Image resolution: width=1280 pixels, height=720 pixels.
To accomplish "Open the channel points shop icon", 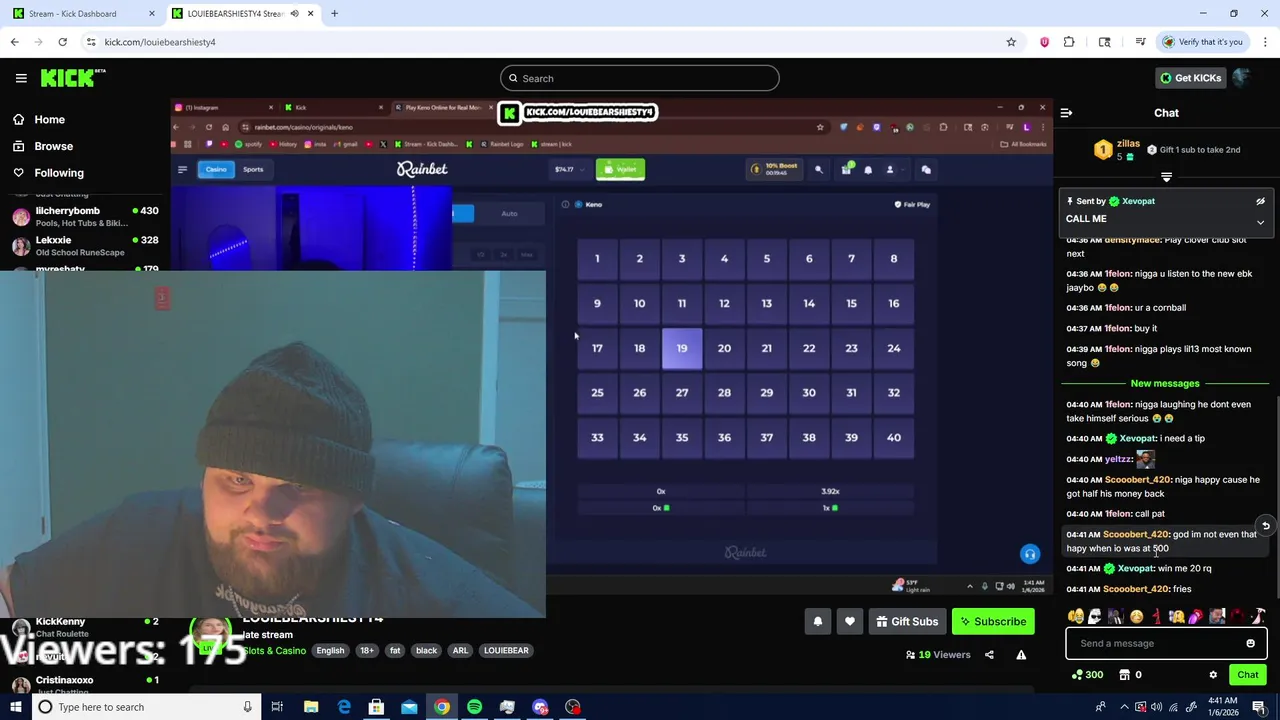I will (x=1124, y=675).
